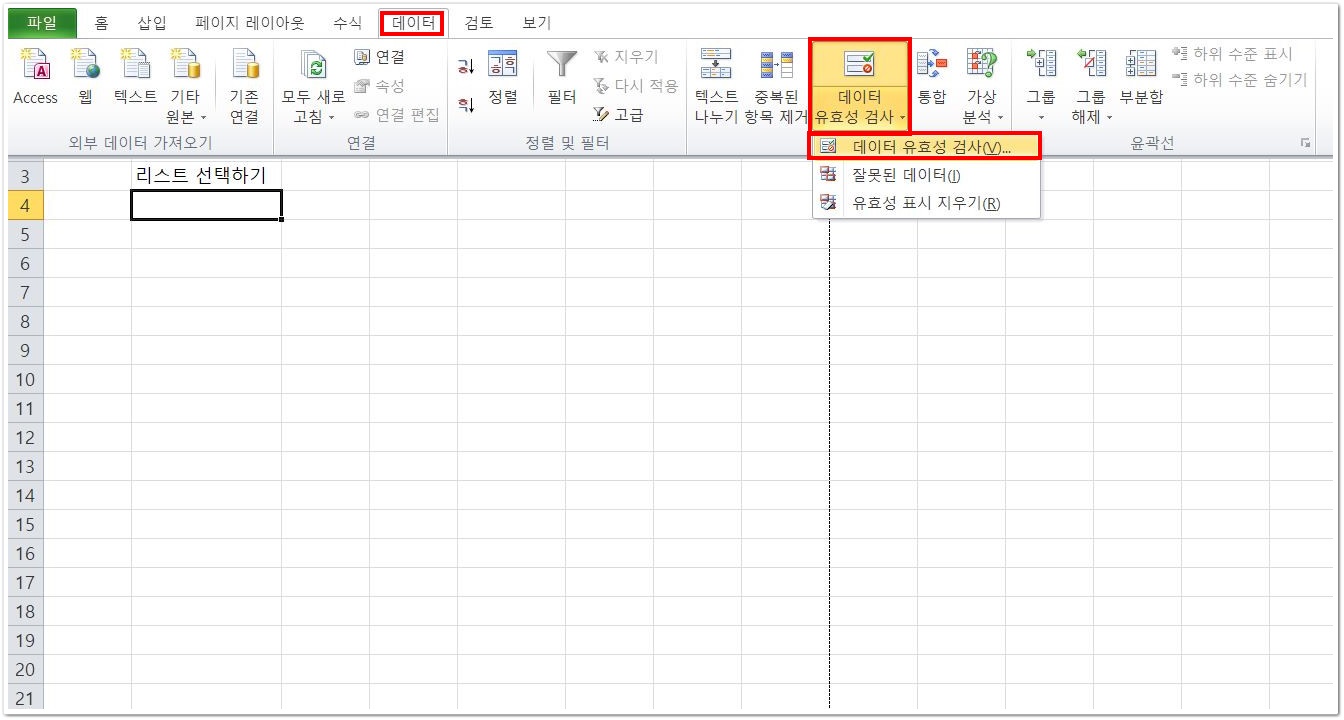1344x720 pixels.
Task: Open the 그룹 dropdown
Action: 1041,87
